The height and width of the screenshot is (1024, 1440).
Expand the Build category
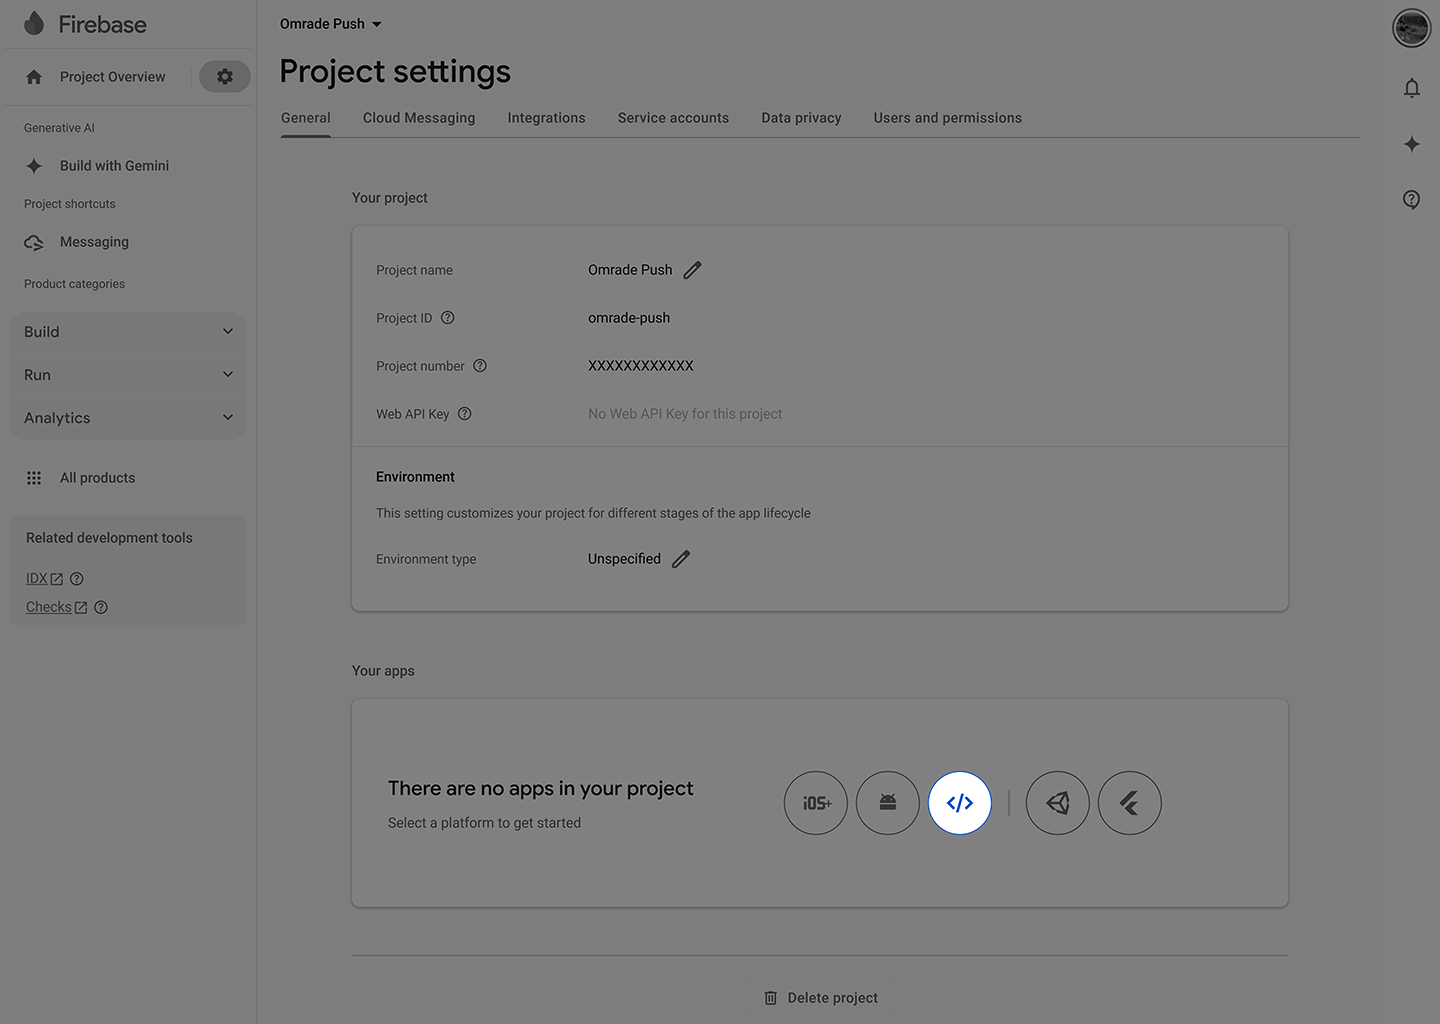click(x=128, y=332)
